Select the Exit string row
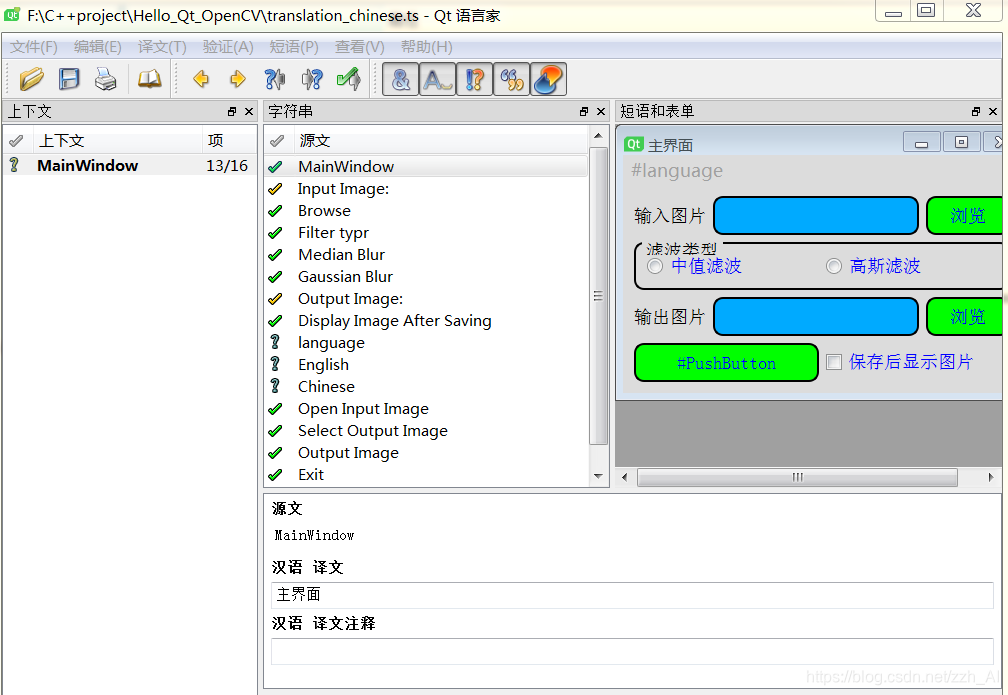Viewport: 1008px width, 695px height. tap(426, 474)
